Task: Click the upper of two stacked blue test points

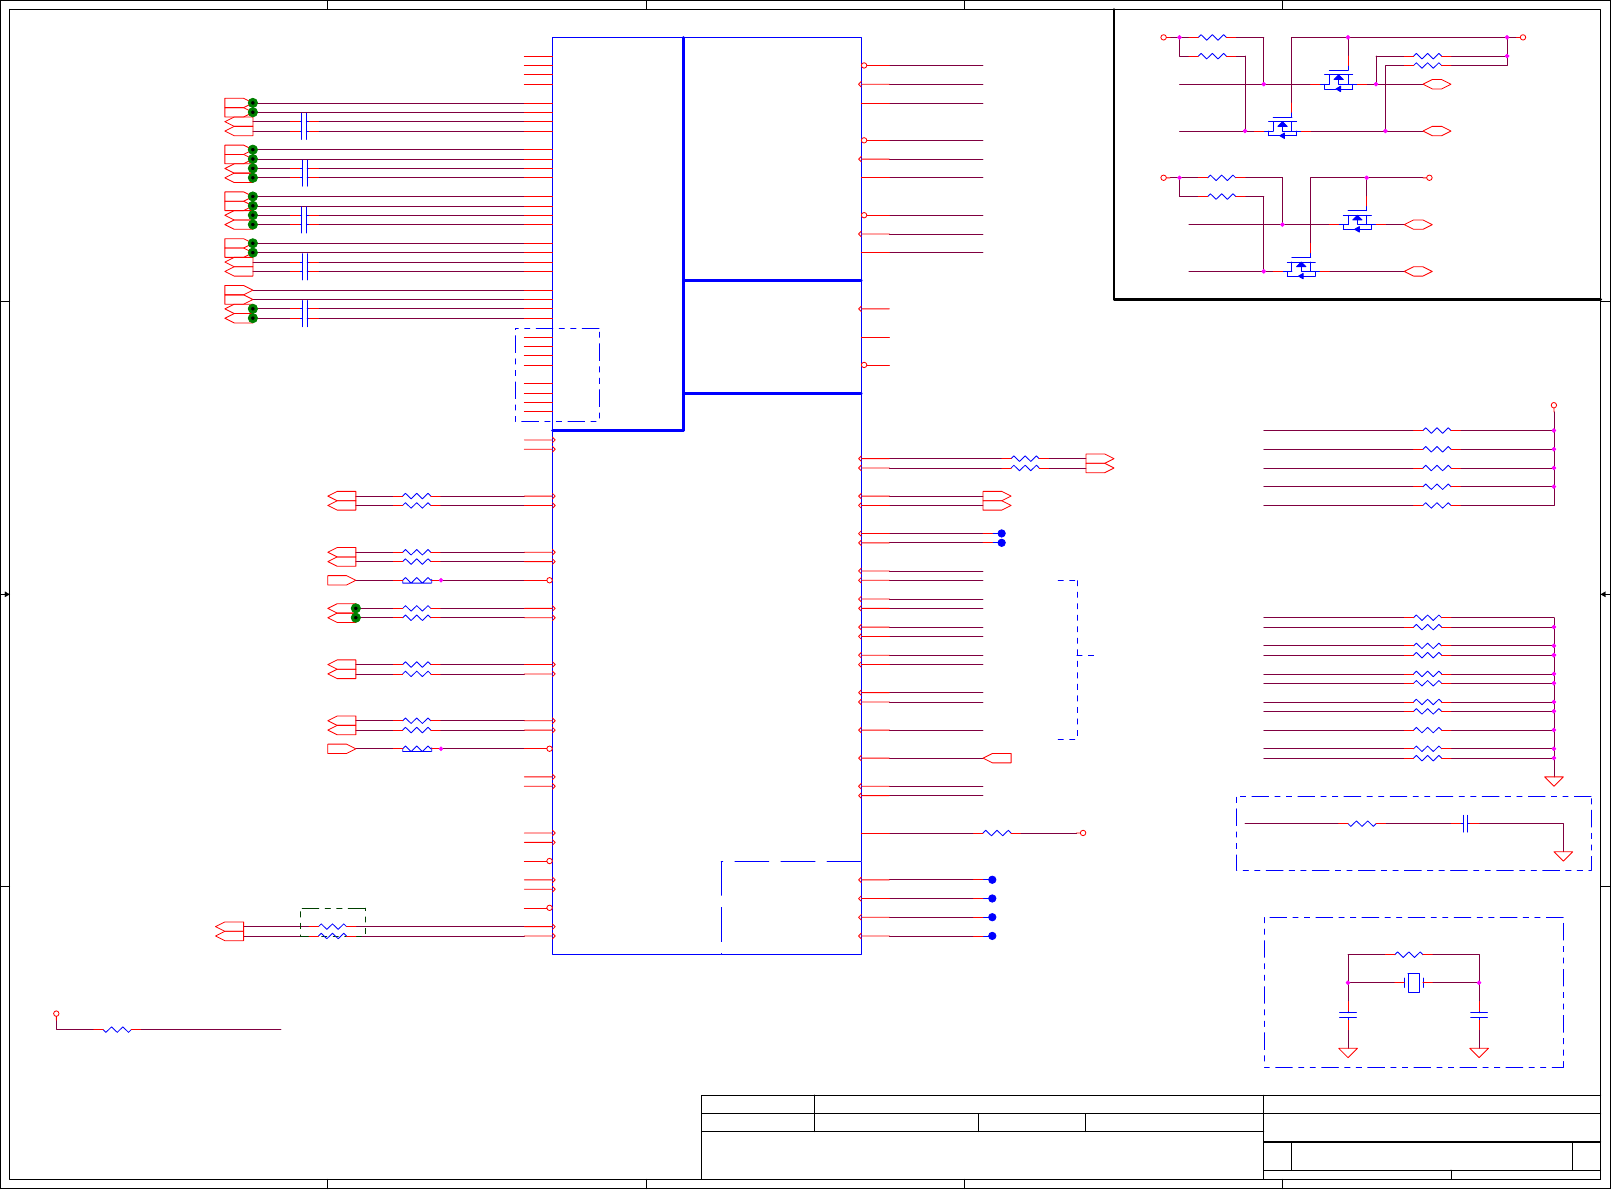Action: pyautogui.click(x=1001, y=533)
